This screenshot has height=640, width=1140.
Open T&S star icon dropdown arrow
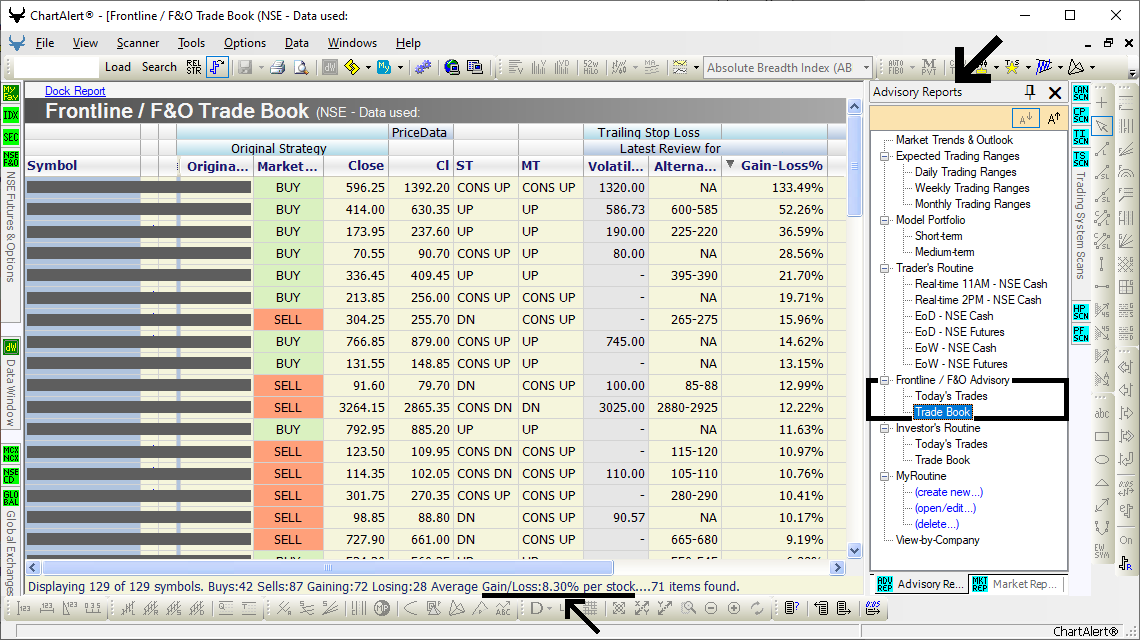(x=1027, y=68)
